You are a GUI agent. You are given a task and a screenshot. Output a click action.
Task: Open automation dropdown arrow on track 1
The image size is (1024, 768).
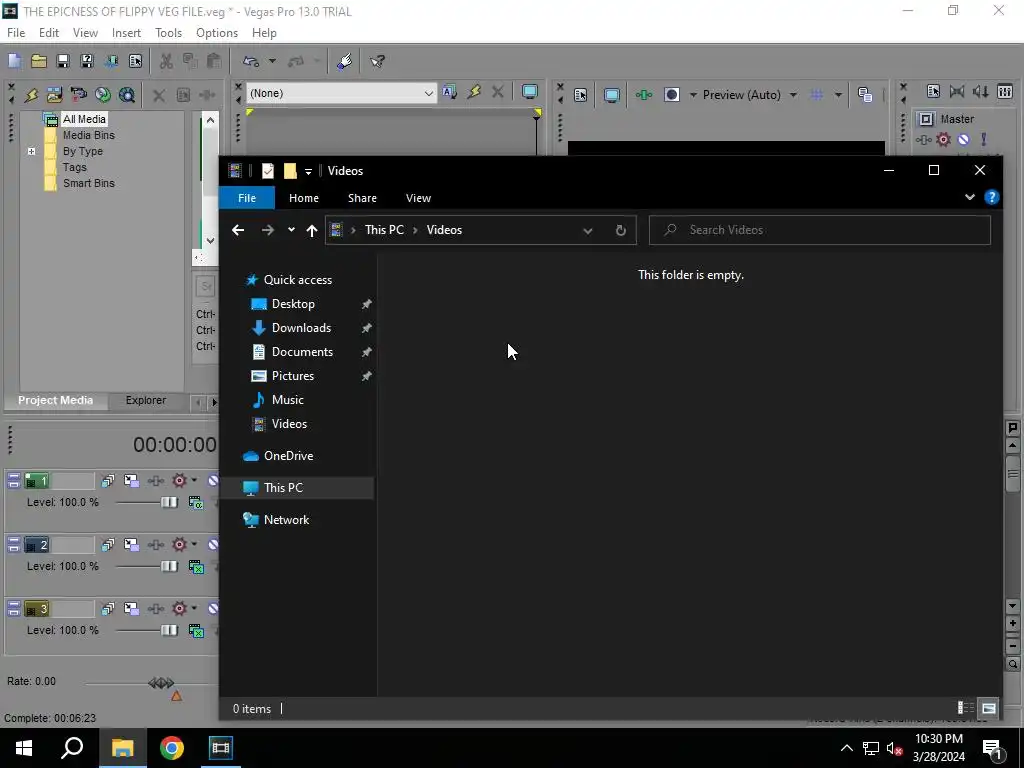tap(194, 481)
